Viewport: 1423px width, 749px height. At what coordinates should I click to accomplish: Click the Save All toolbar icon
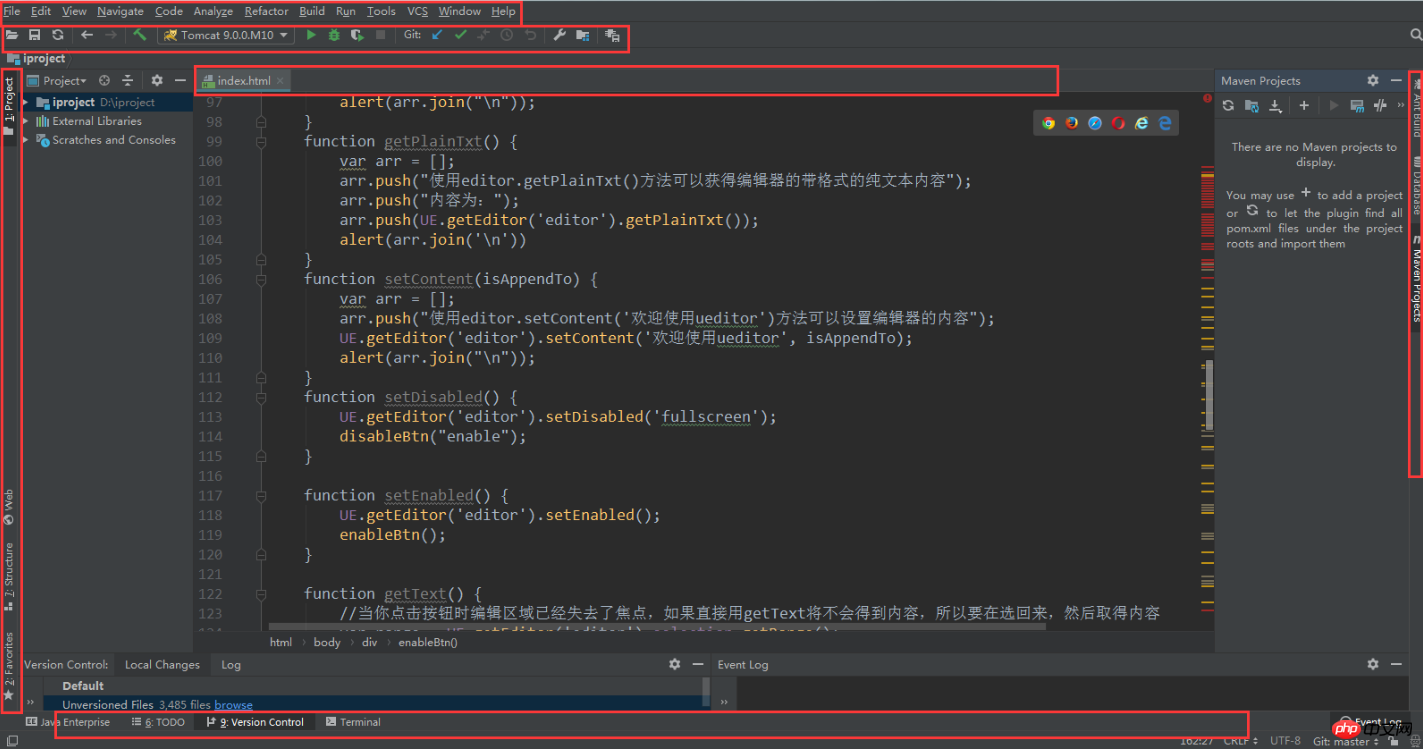click(x=35, y=35)
